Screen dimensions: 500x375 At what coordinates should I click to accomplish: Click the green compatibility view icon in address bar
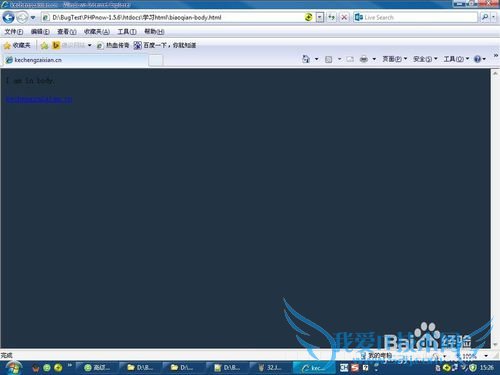pos(309,17)
